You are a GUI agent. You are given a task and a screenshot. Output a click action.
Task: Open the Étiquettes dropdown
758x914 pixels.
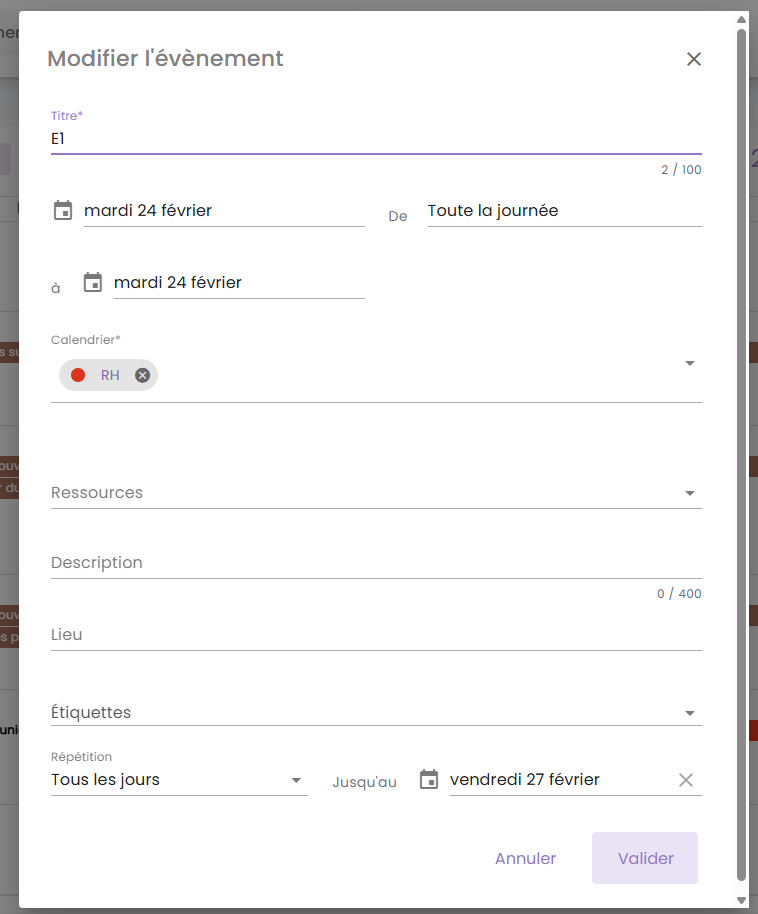(x=689, y=713)
